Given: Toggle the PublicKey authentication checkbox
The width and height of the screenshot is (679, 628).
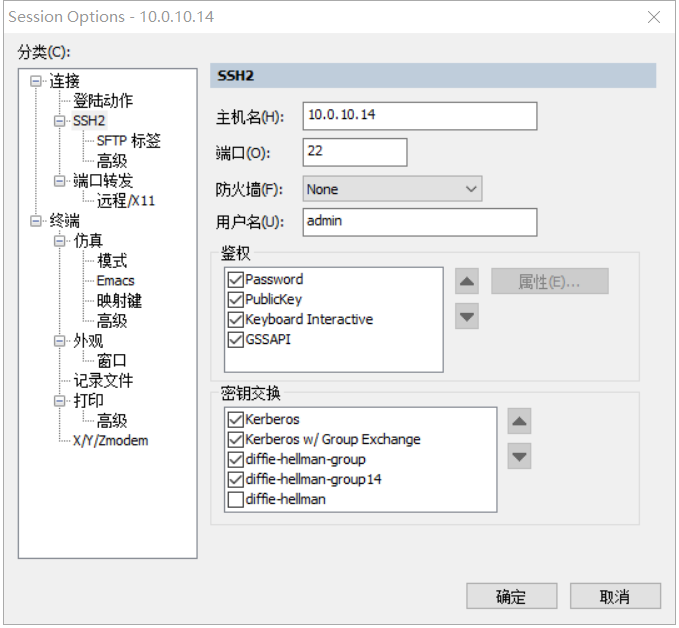Looking at the screenshot, I should [x=236, y=300].
